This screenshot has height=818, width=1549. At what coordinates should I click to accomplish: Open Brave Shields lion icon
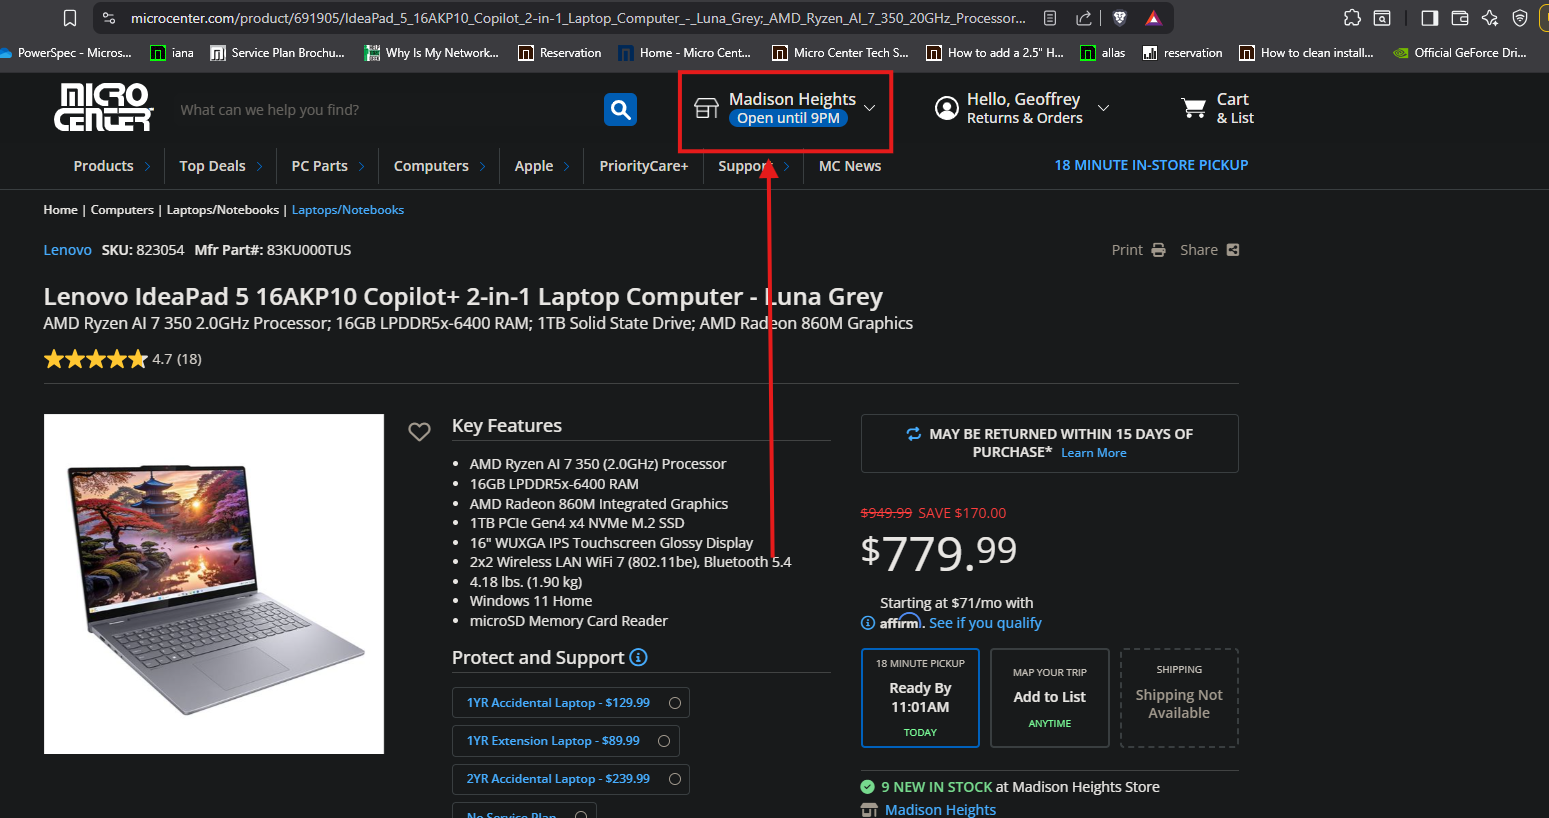pos(1120,18)
